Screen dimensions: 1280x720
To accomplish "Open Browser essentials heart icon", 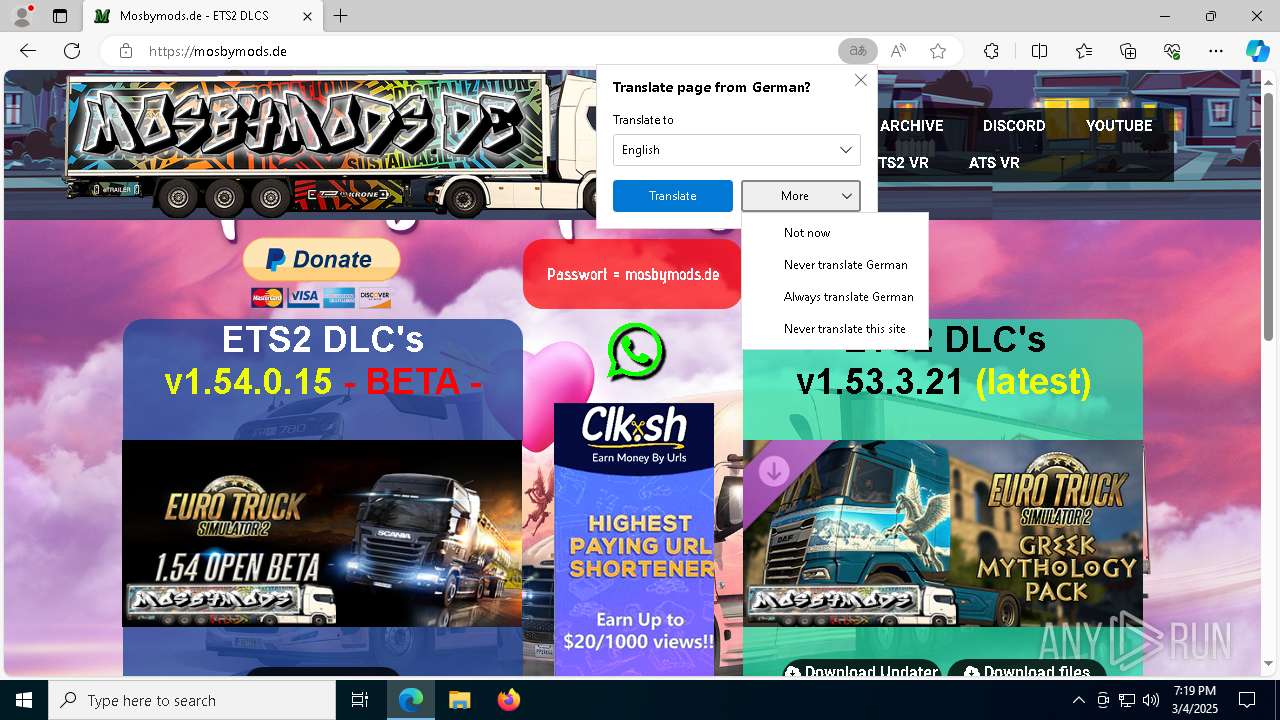I will (x=1172, y=51).
